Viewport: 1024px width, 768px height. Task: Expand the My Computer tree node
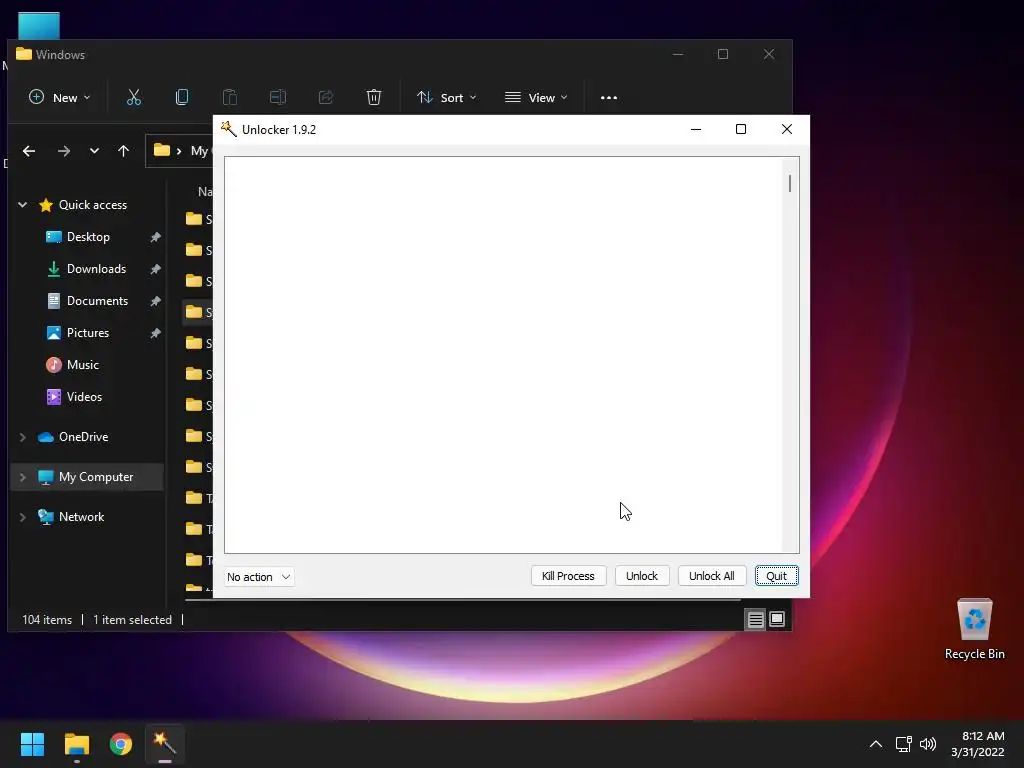[22, 477]
